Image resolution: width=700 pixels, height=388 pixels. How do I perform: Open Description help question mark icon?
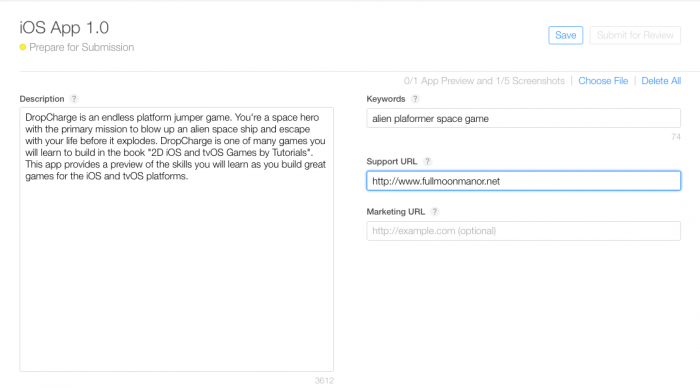pos(74,99)
